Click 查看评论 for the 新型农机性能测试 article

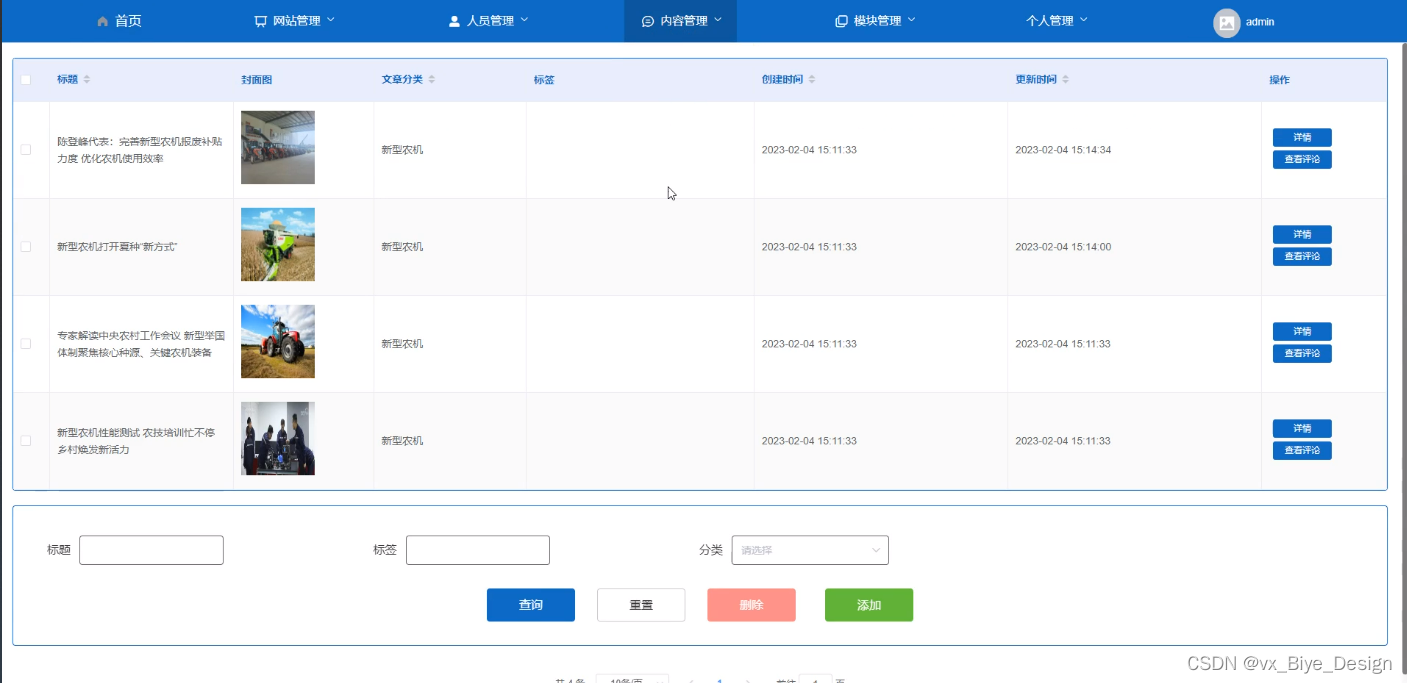point(1302,451)
